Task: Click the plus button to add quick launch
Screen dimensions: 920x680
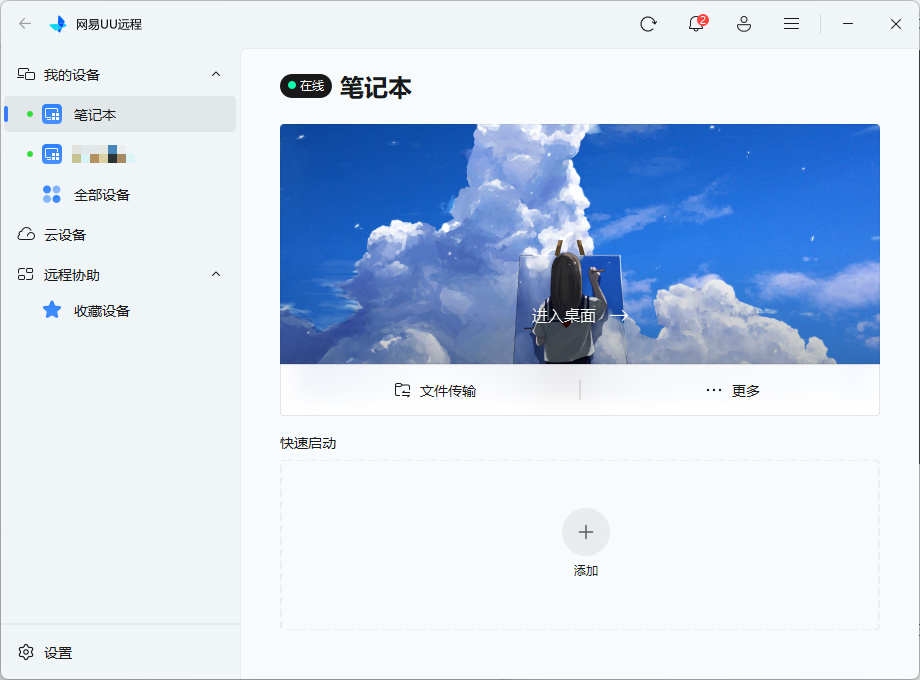Action: click(586, 532)
